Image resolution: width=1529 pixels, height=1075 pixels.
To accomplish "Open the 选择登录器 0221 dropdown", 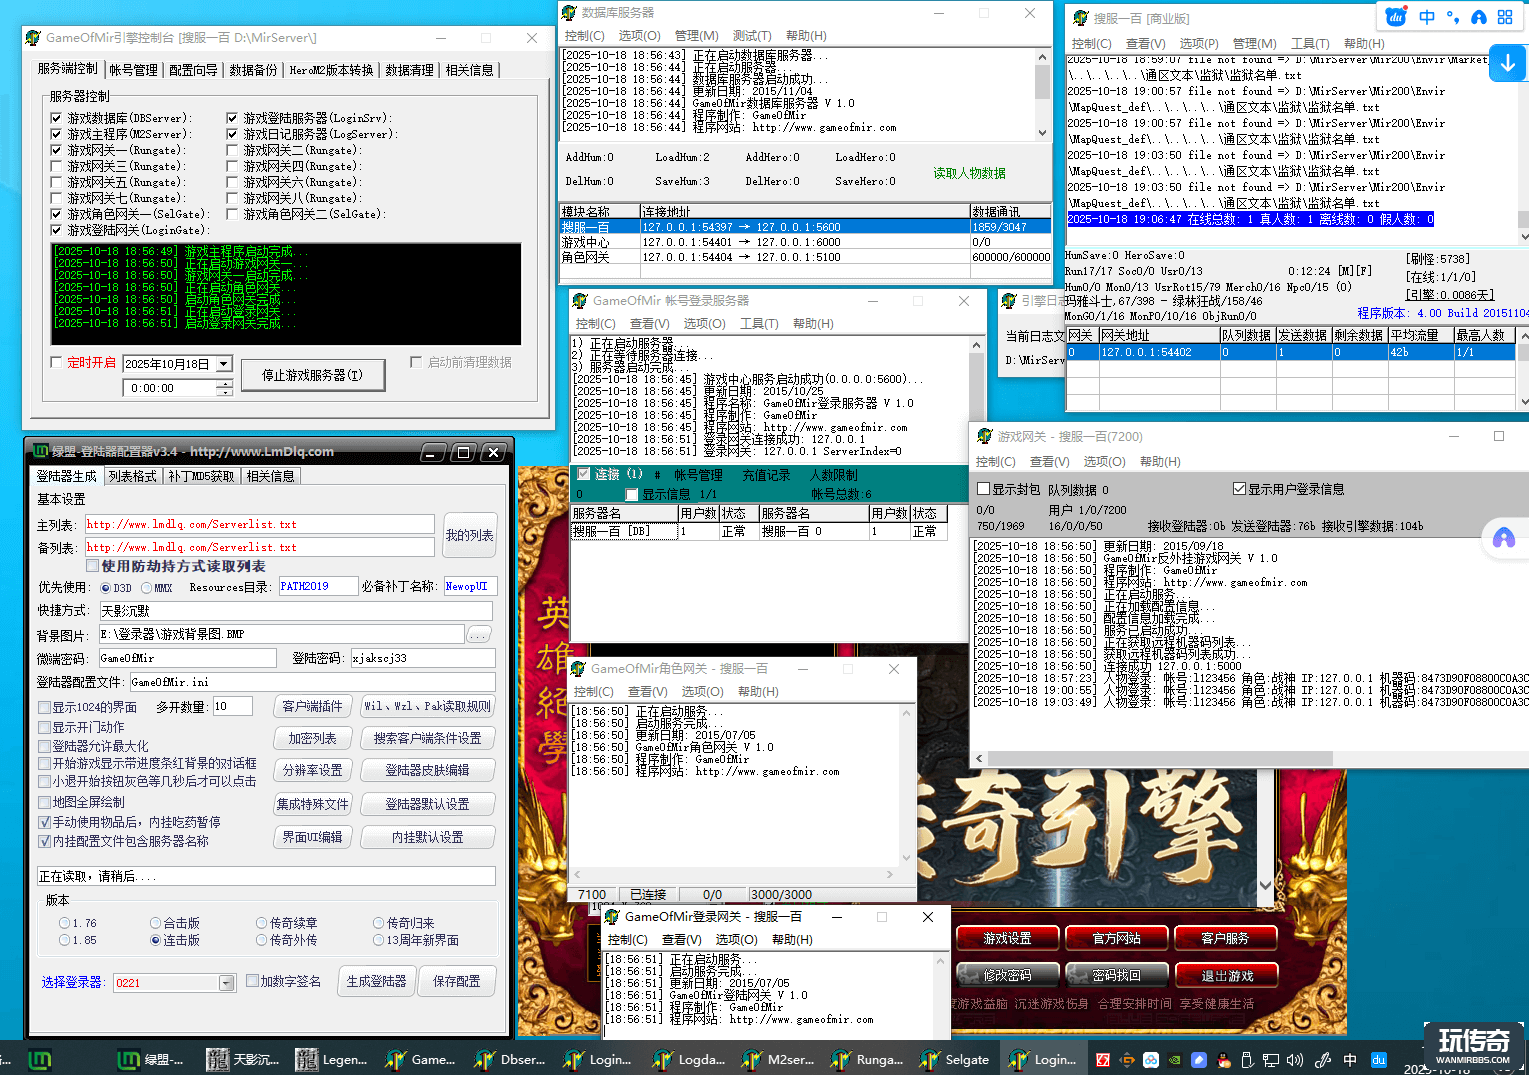I will [226, 983].
